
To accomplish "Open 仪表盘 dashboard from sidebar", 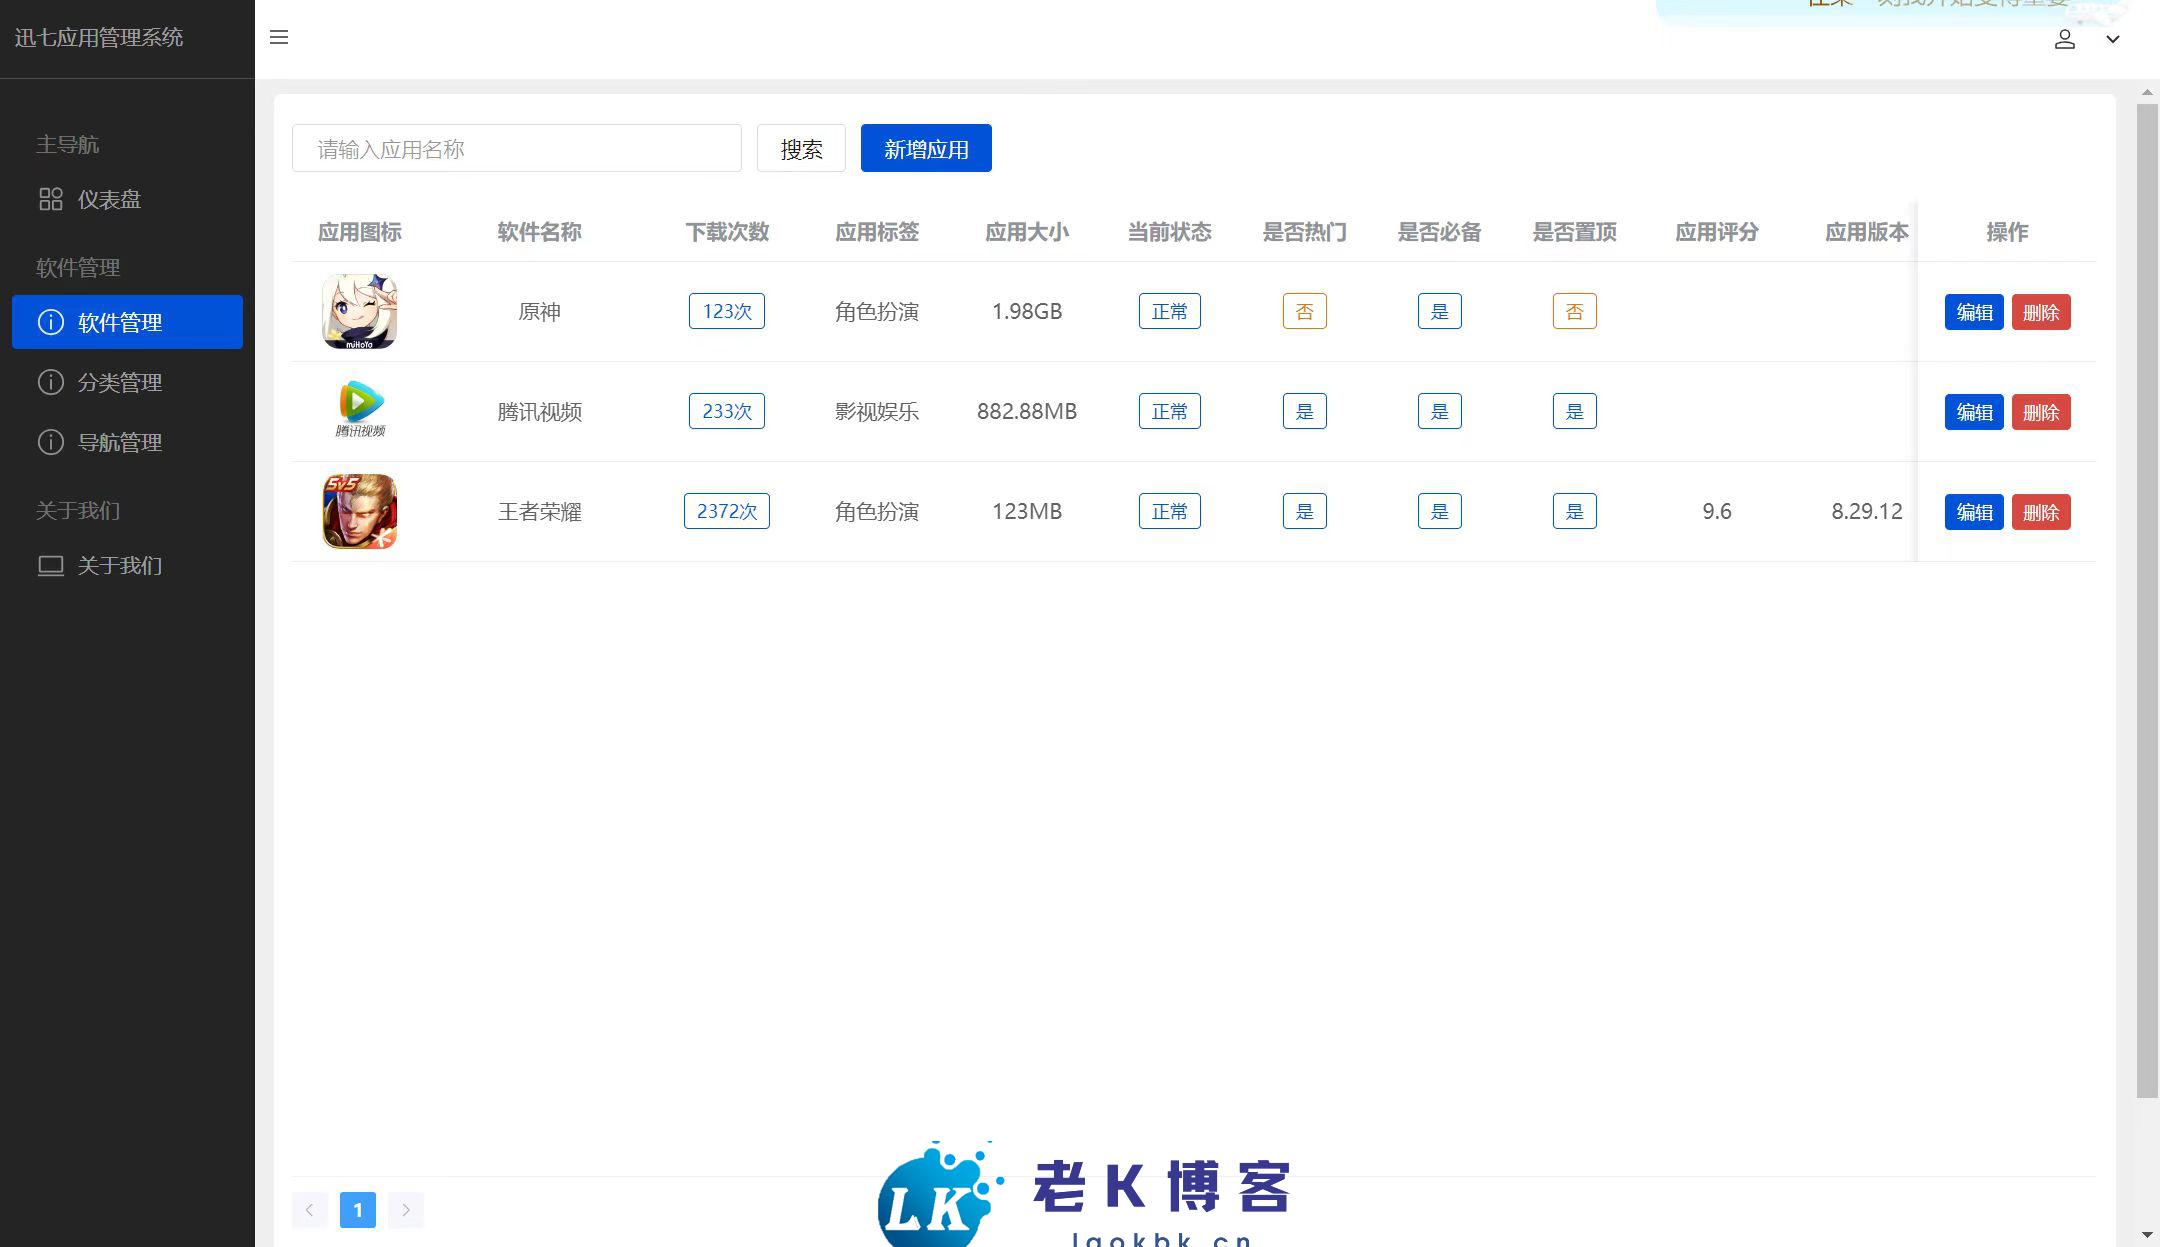I will pos(109,200).
